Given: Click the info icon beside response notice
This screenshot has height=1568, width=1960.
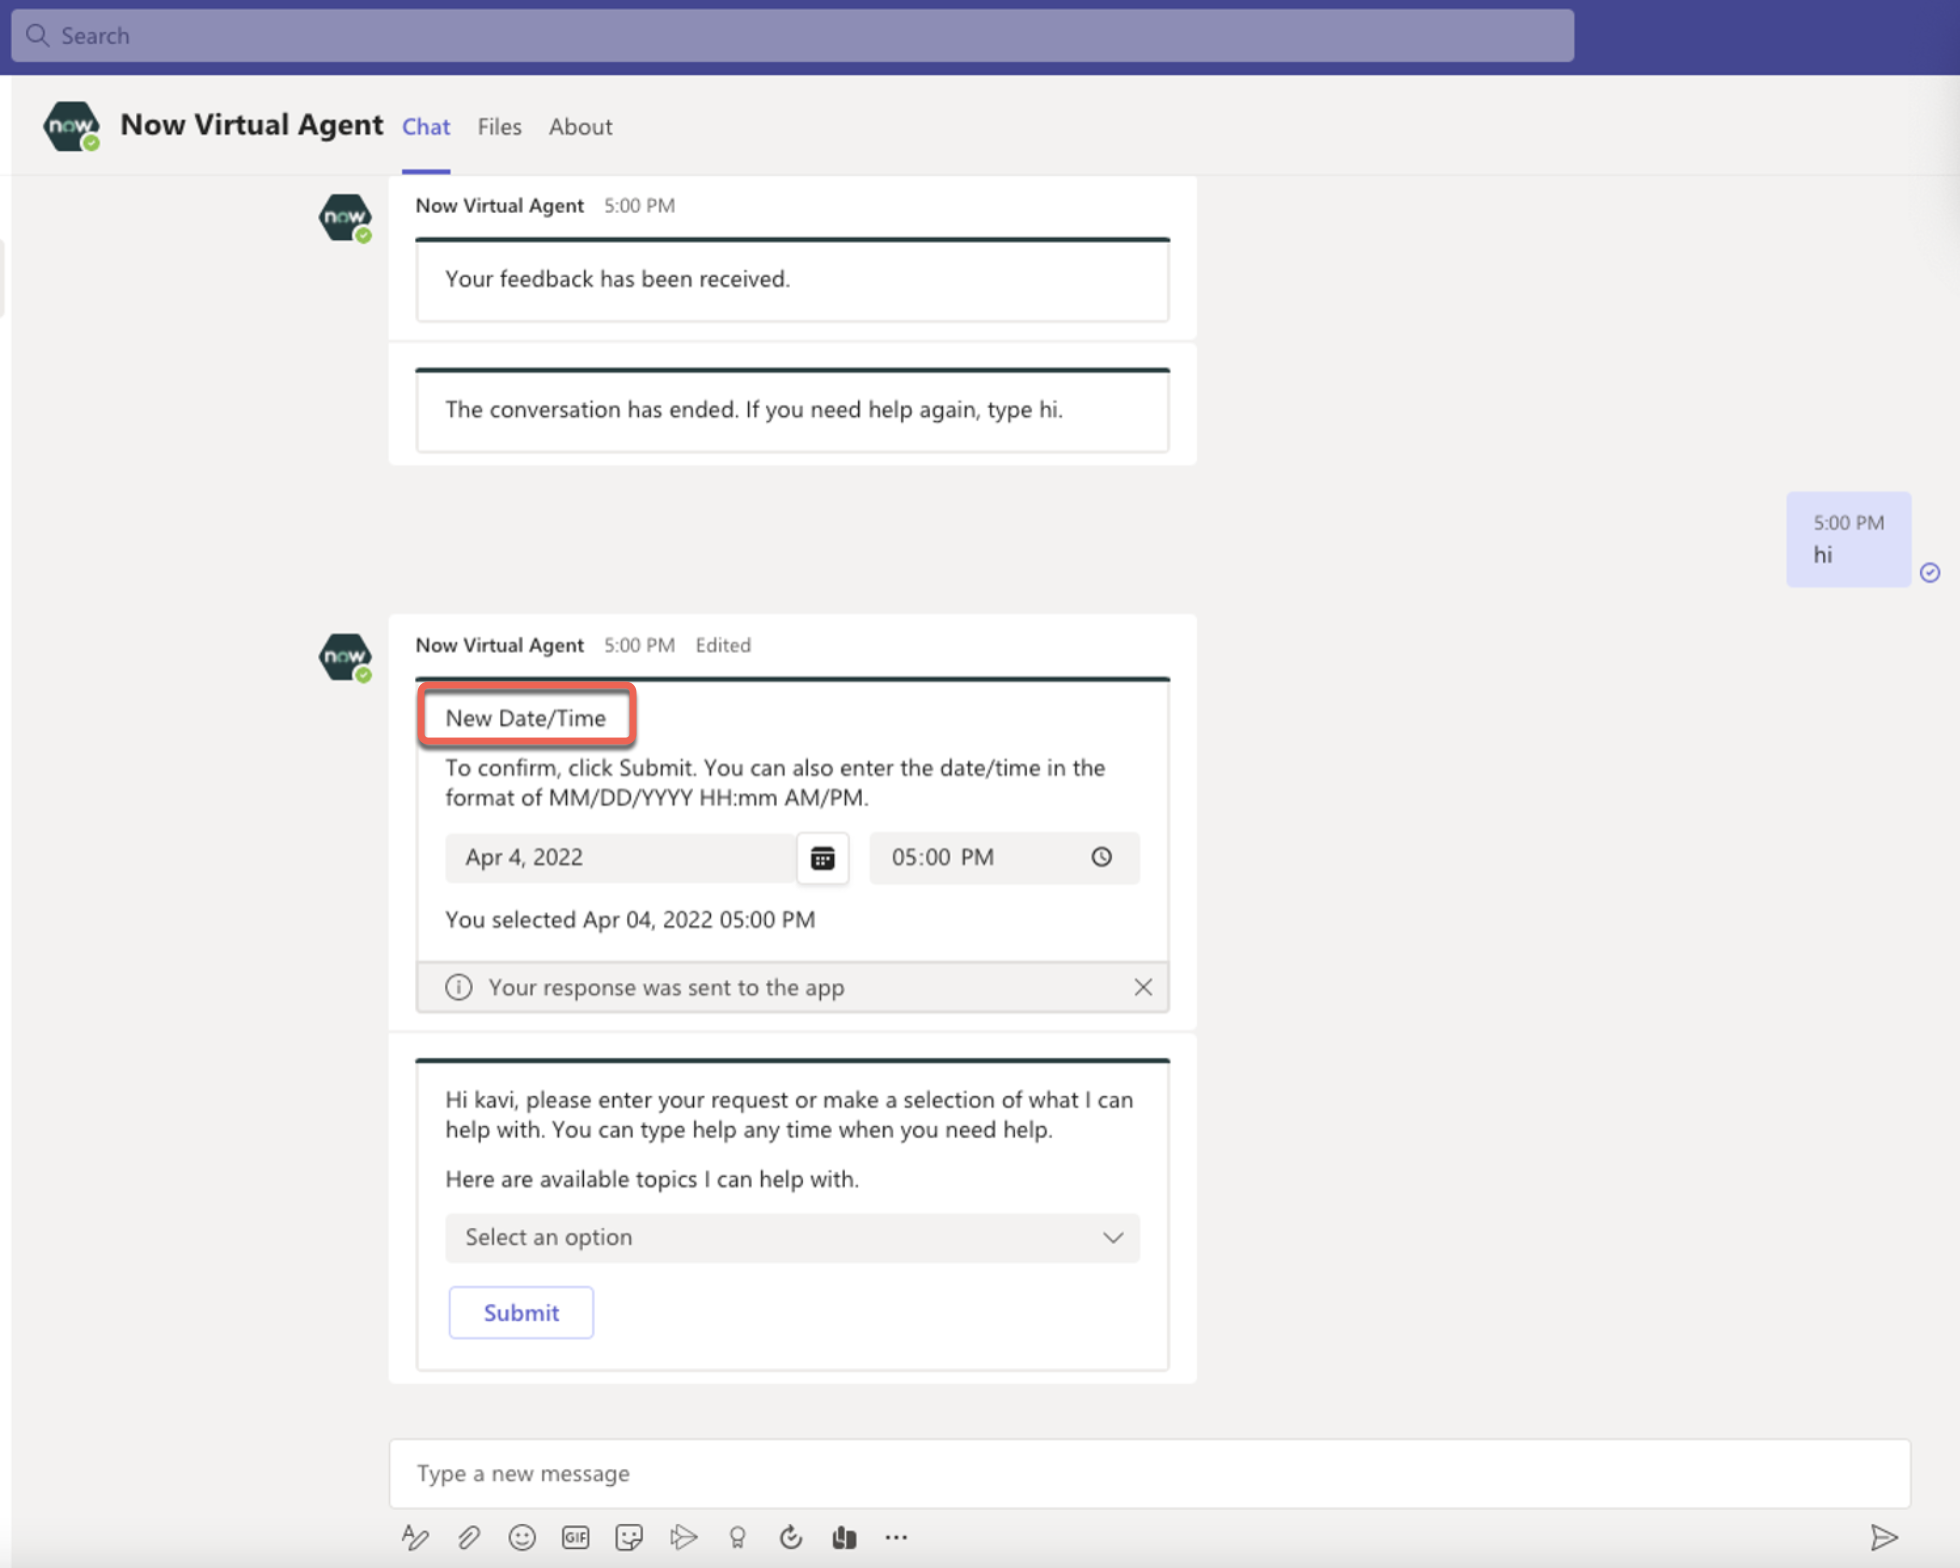Looking at the screenshot, I should pyautogui.click(x=459, y=987).
